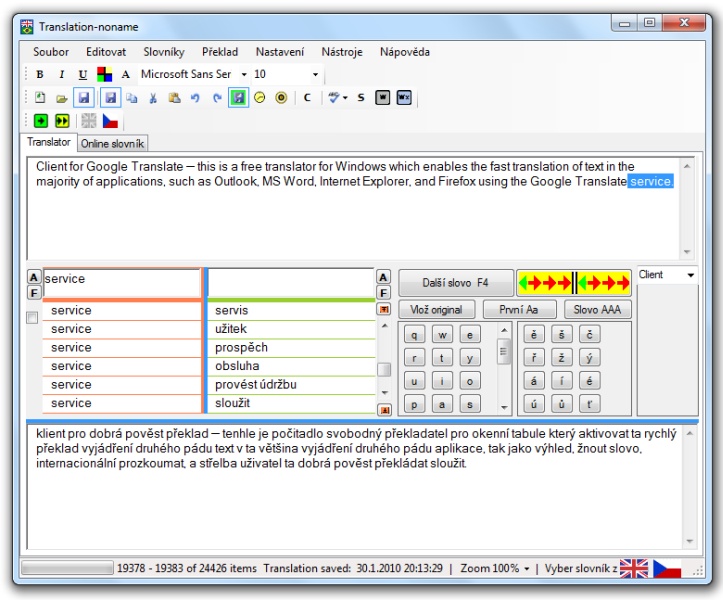The image size is (723, 600).
Task: Click the letter keyboard scrollbar thumb
Action: [x=504, y=351]
